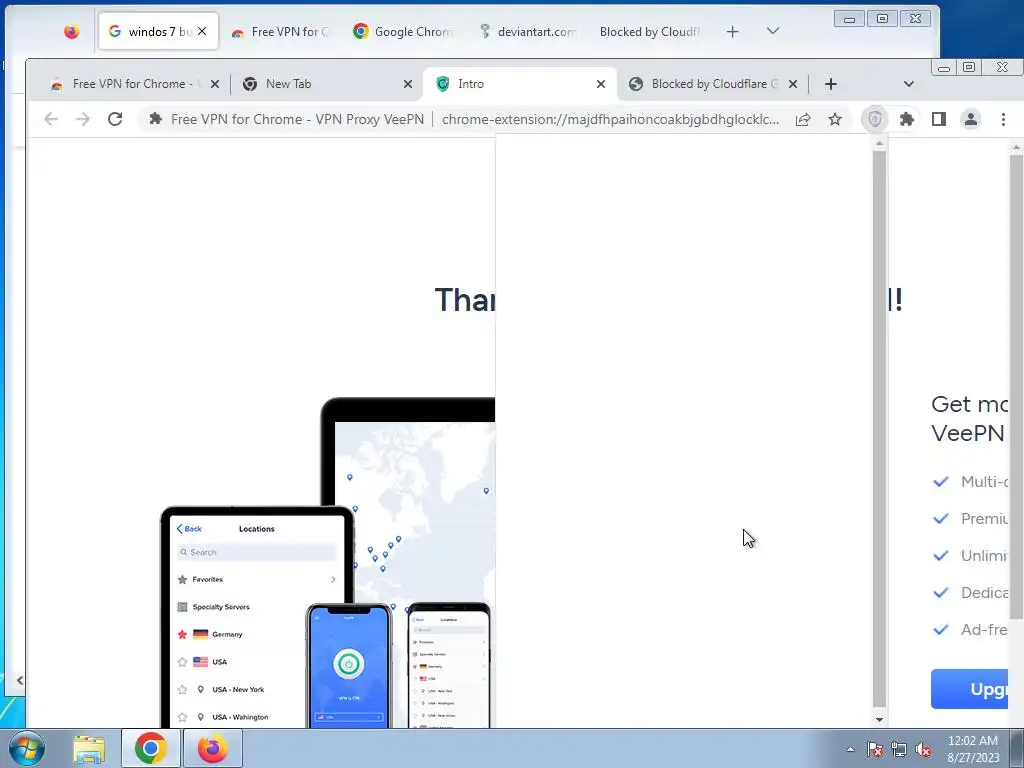Close the windos 7 tab in Firefox
The width and height of the screenshot is (1024, 768).
point(202,31)
